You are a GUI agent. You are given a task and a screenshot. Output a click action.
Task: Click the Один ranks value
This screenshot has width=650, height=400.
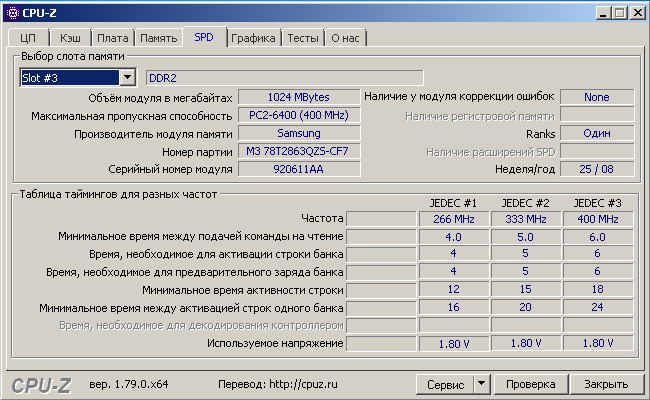(597, 133)
